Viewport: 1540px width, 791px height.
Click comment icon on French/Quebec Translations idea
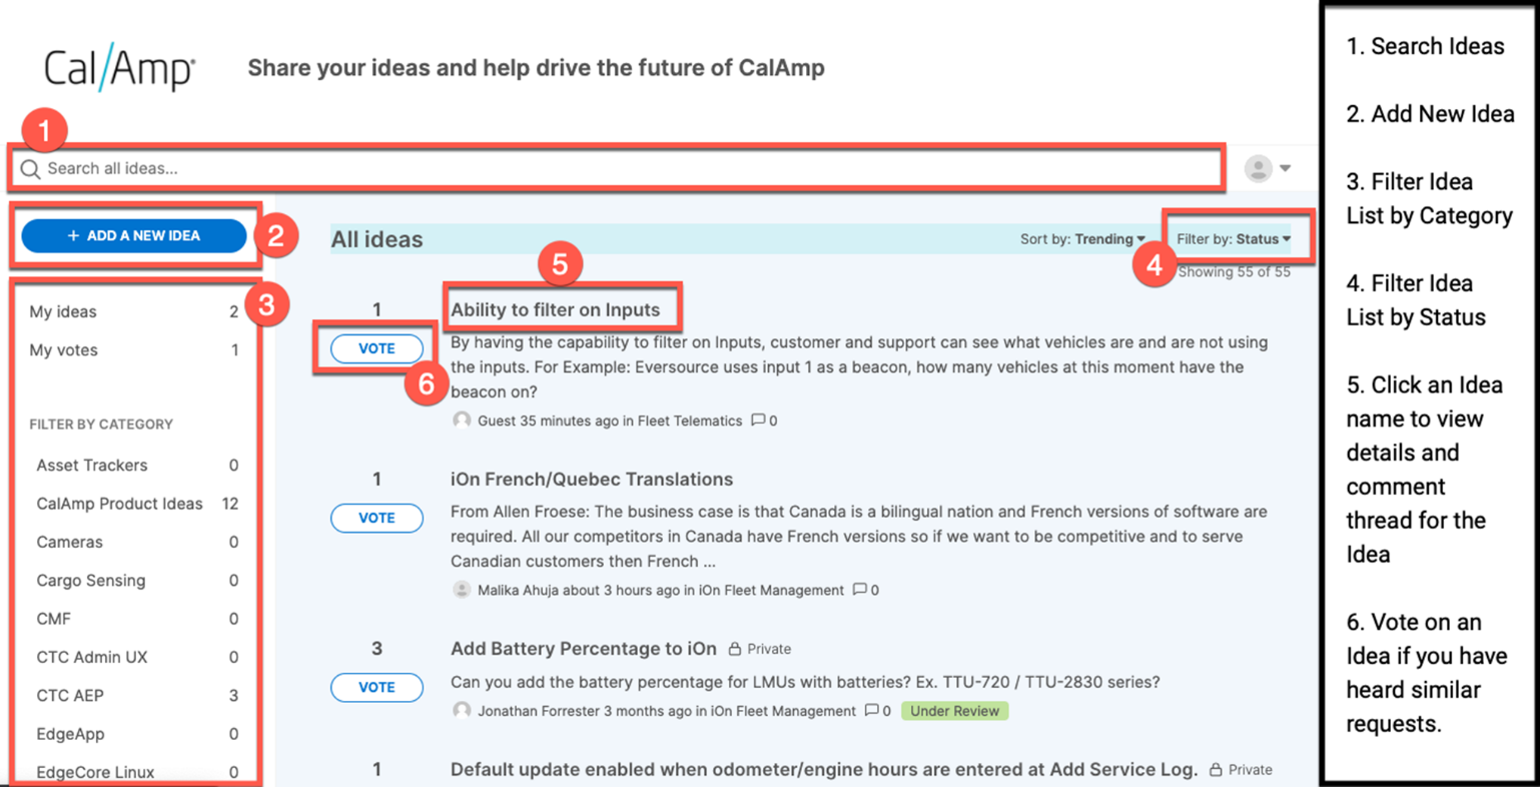point(859,590)
